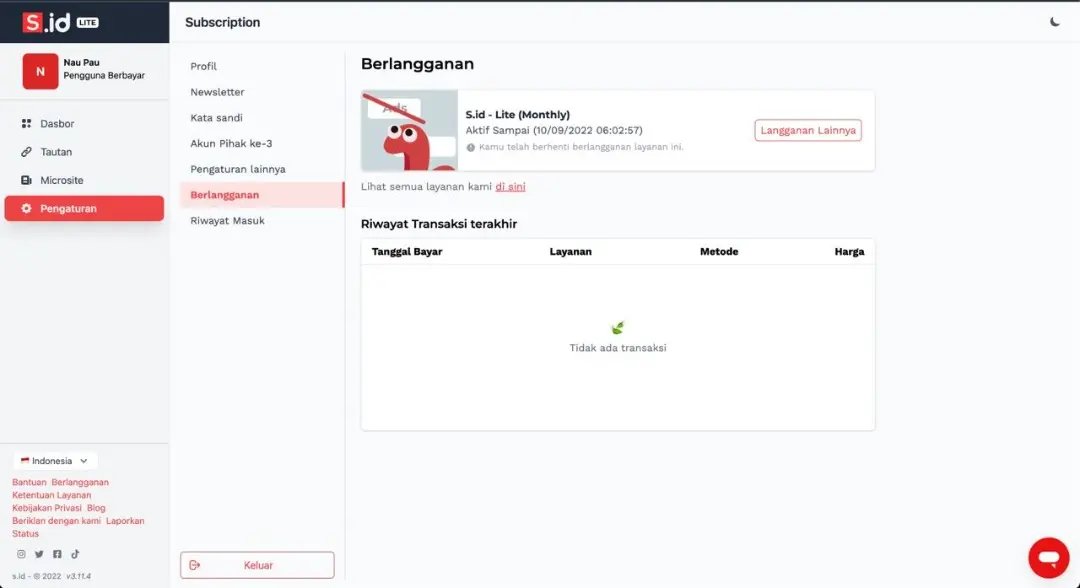
Task: Open the TikTok social icon
Action: (75, 554)
